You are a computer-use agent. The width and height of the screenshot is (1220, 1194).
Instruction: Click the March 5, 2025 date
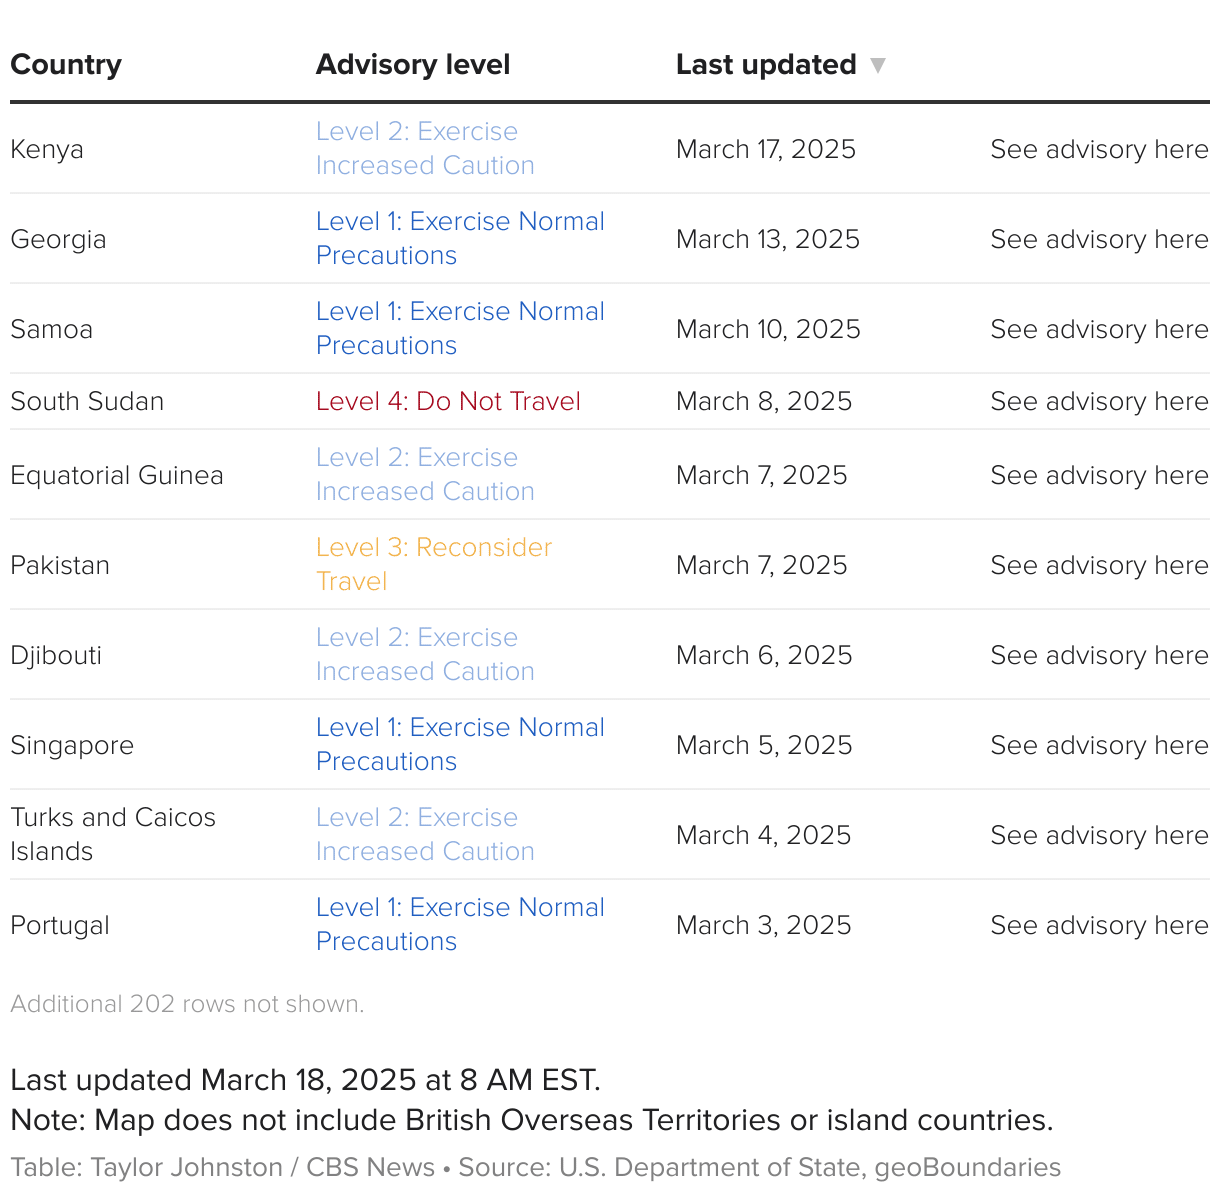pyautogui.click(x=764, y=745)
